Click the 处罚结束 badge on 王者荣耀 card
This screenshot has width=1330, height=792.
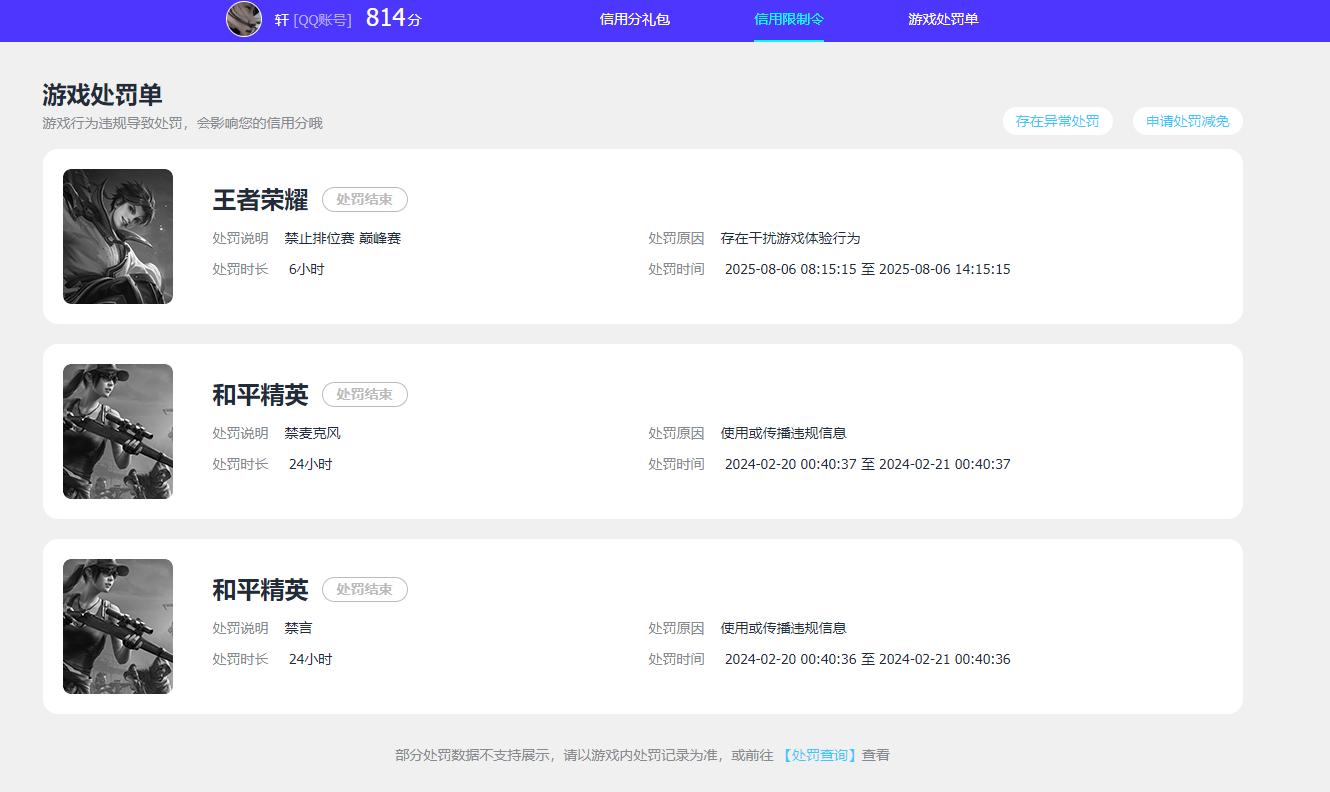pos(364,199)
